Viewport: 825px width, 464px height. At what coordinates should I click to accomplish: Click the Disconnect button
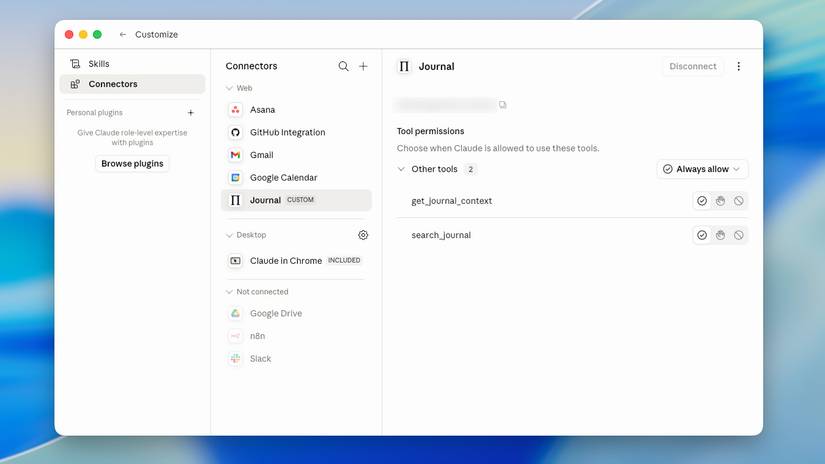click(x=692, y=66)
